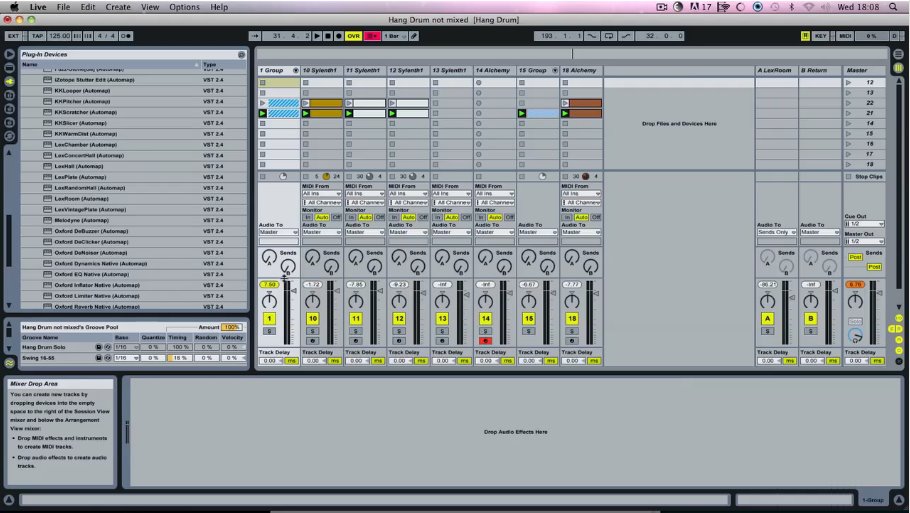Toggle the loop switch icon

609,36
